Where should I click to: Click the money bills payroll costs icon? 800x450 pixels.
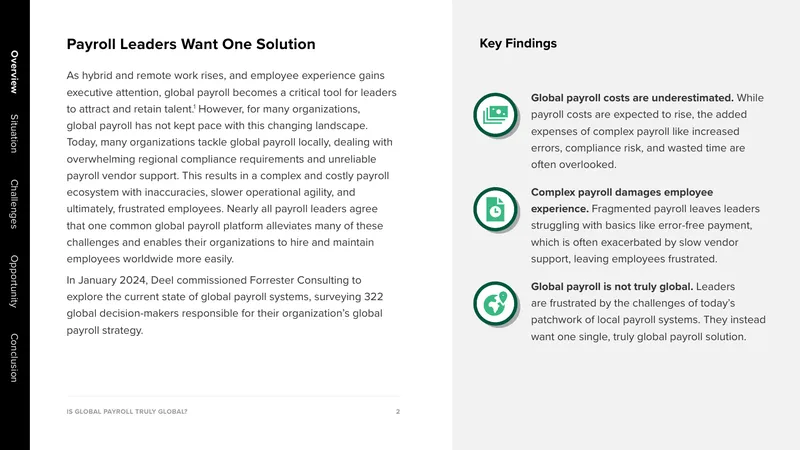(x=495, y=115)
